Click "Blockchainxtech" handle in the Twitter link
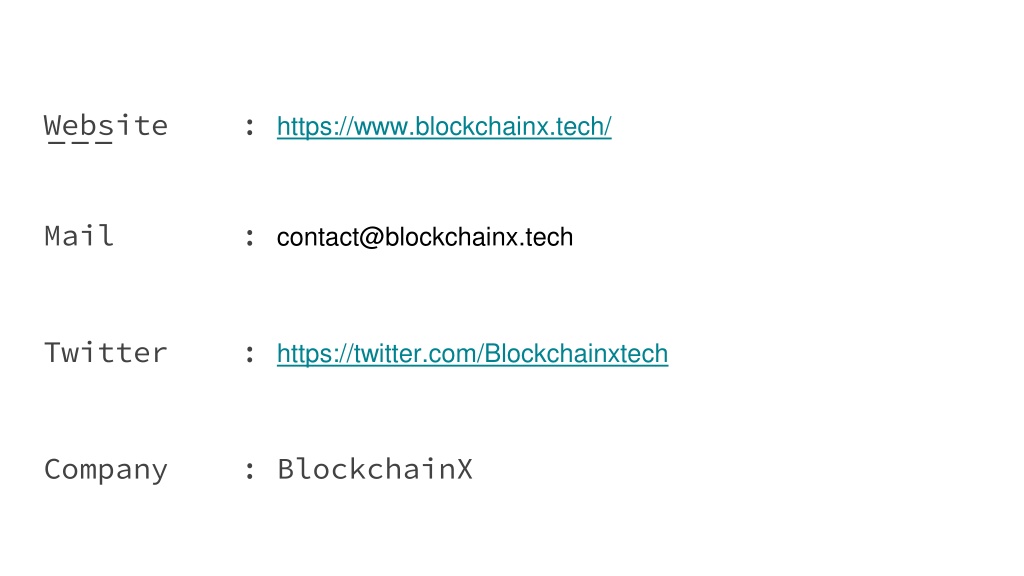1024x576 pixels. coord(577,354)
